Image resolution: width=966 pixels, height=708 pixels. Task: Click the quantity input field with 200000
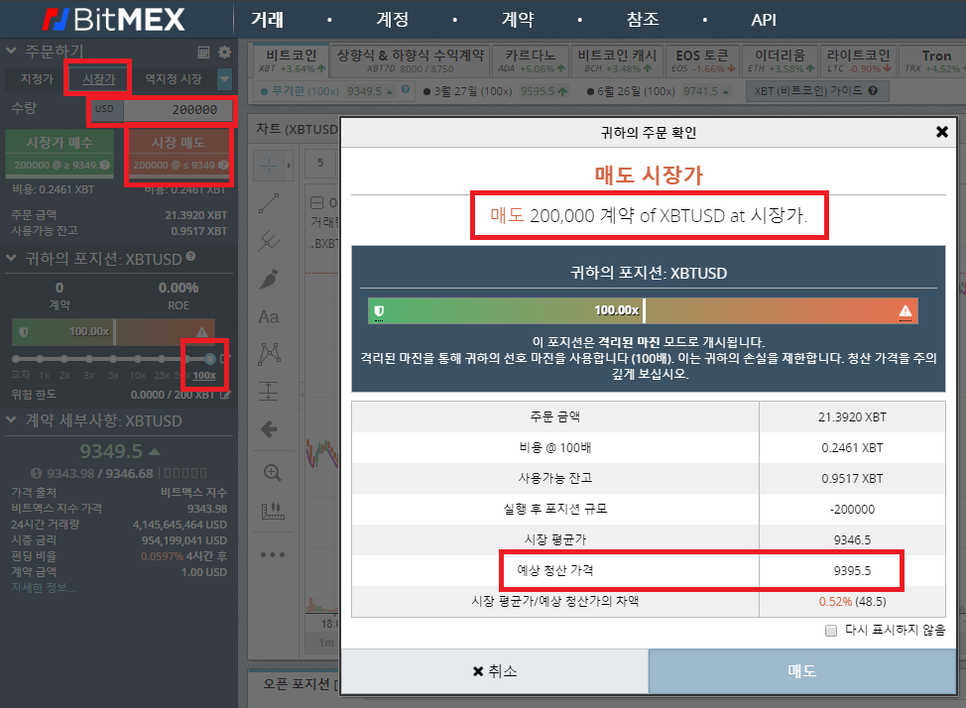pos(177,110)
